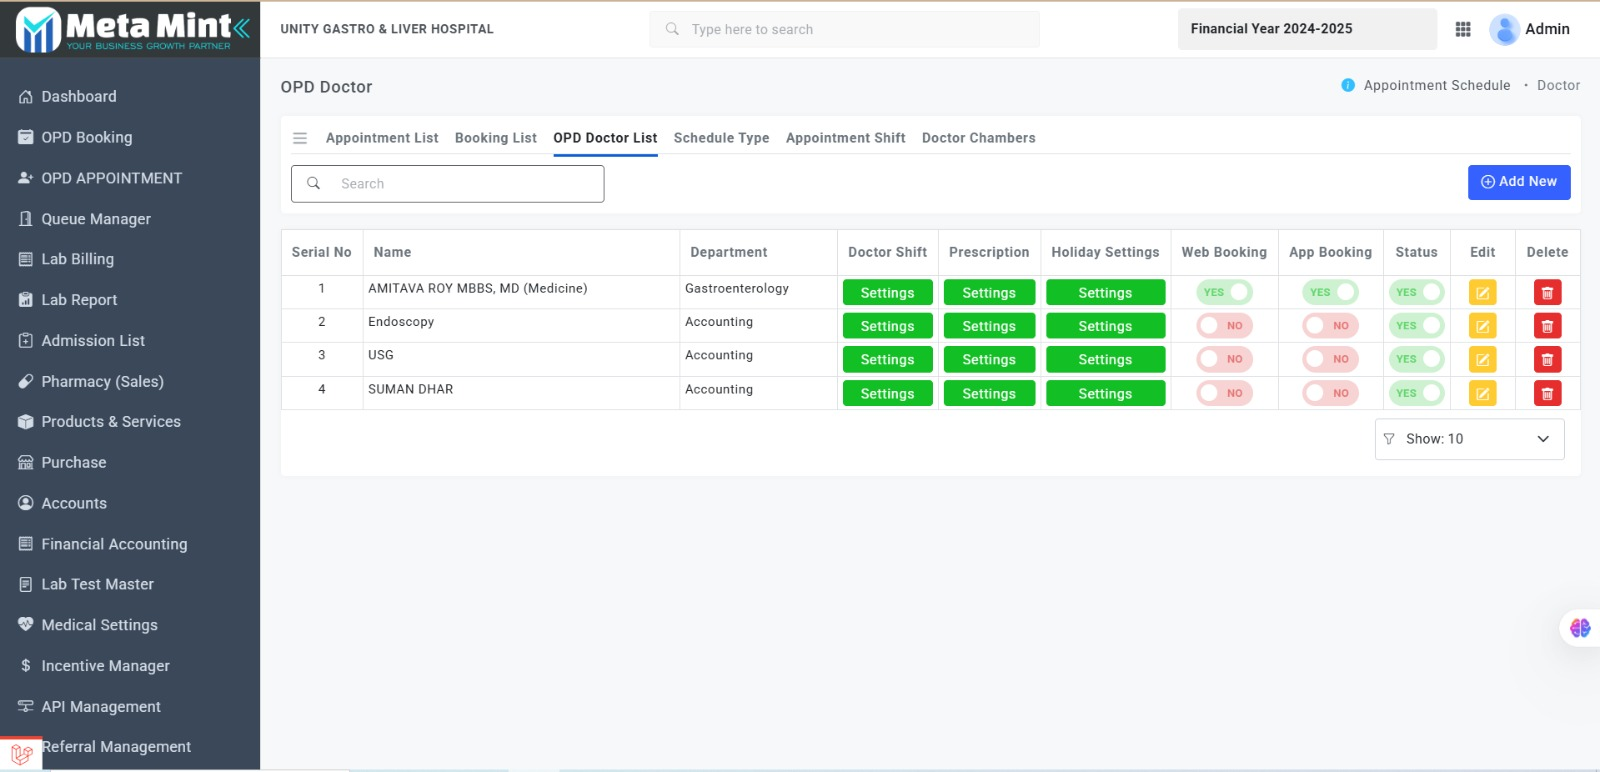1600x772 pixels.
Task: Toggle Web Booking for AMITAVA ROY
Action: tap(1225, 293)
